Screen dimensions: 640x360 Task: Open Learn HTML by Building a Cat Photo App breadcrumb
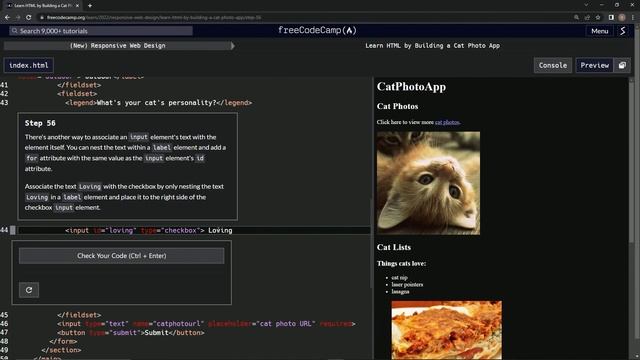(432, 46)
